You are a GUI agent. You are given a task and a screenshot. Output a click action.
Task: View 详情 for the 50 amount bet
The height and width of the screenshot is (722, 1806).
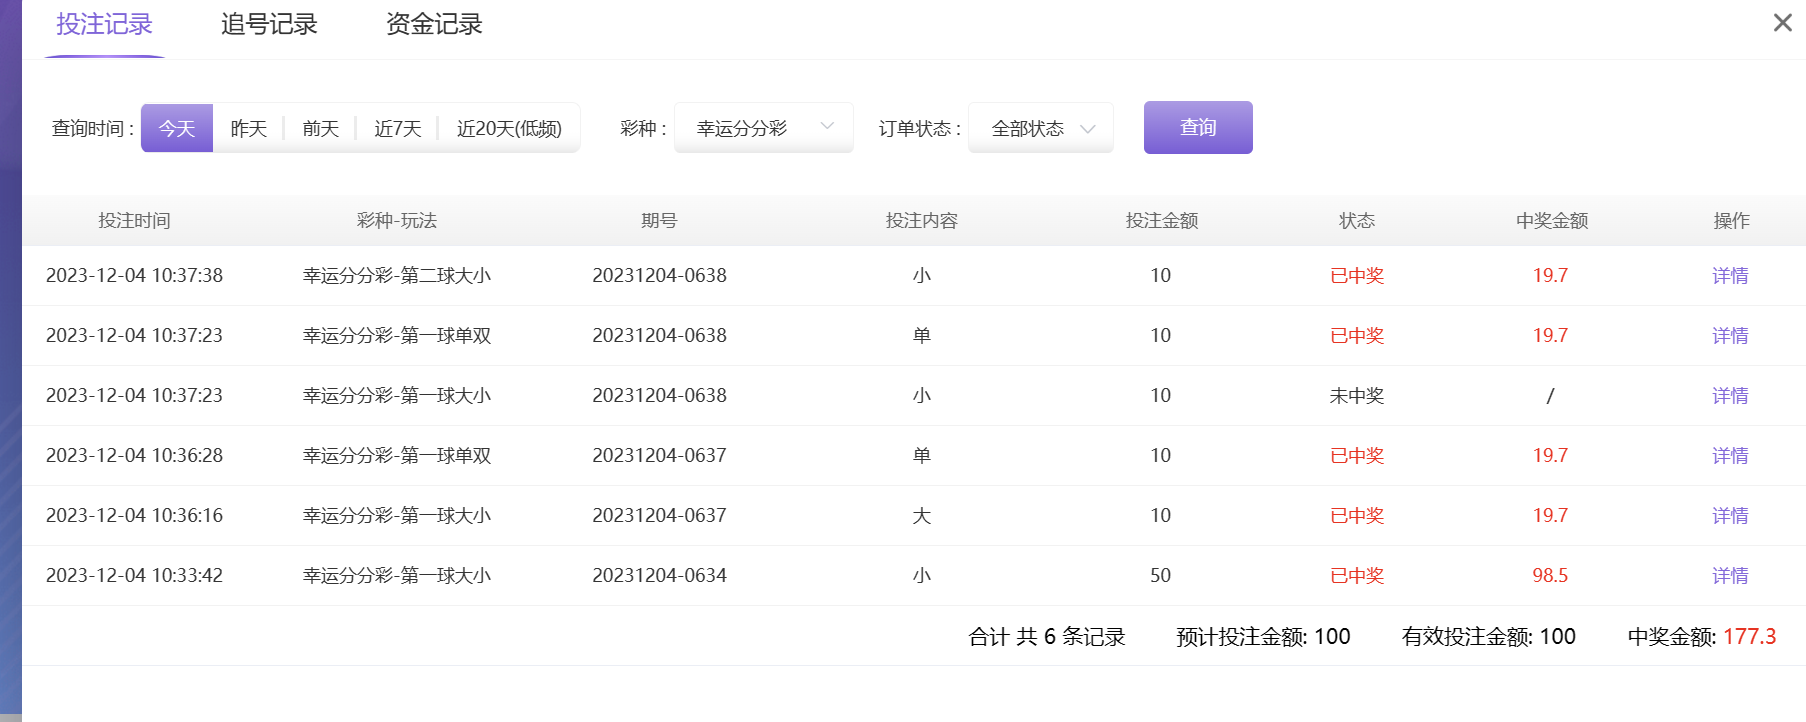click(x=1730, y=576)
